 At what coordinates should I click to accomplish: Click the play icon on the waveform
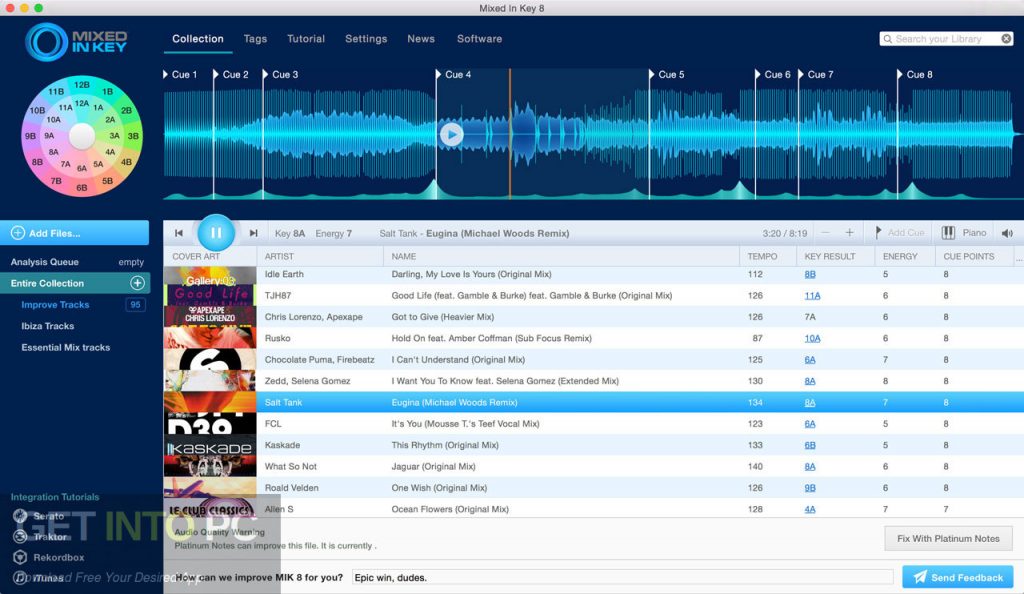[451, 134]
